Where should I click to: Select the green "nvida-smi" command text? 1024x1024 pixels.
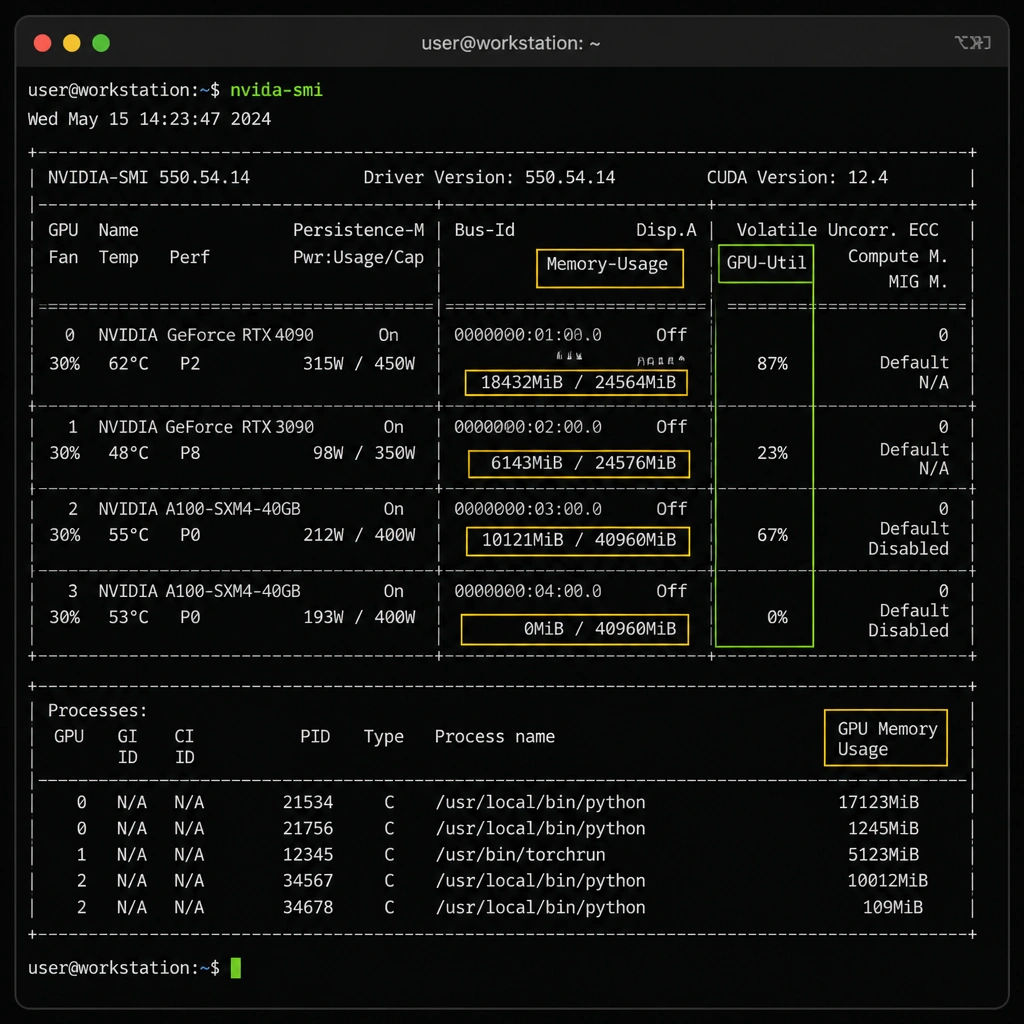pos(276,89)
